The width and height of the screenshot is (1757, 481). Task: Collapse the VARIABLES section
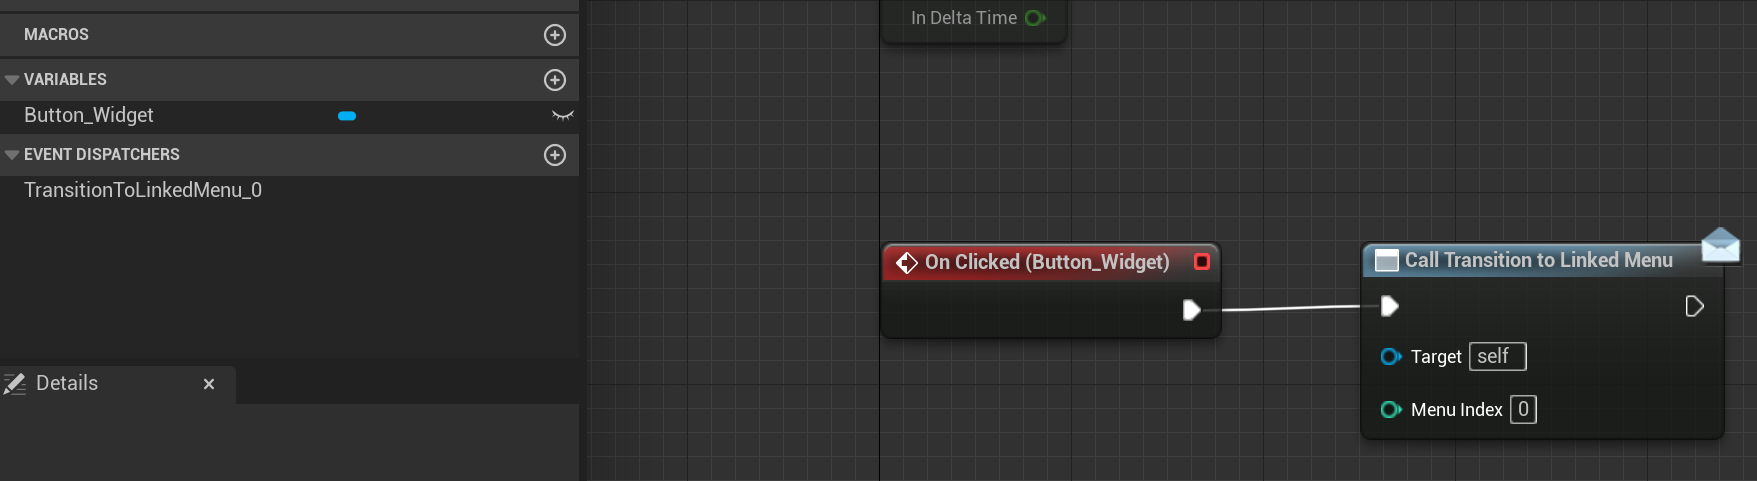click(x=12, y=80)
